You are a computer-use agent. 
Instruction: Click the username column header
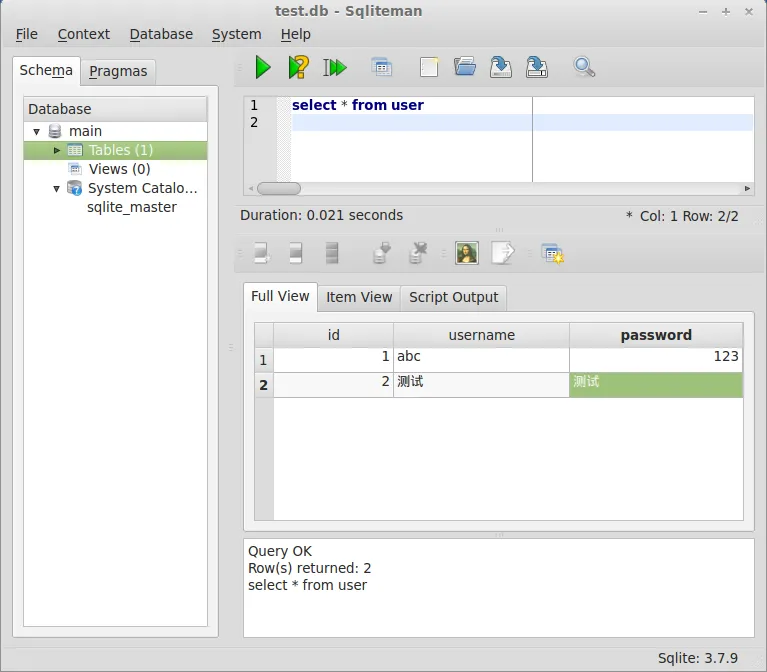coord(481,335)
